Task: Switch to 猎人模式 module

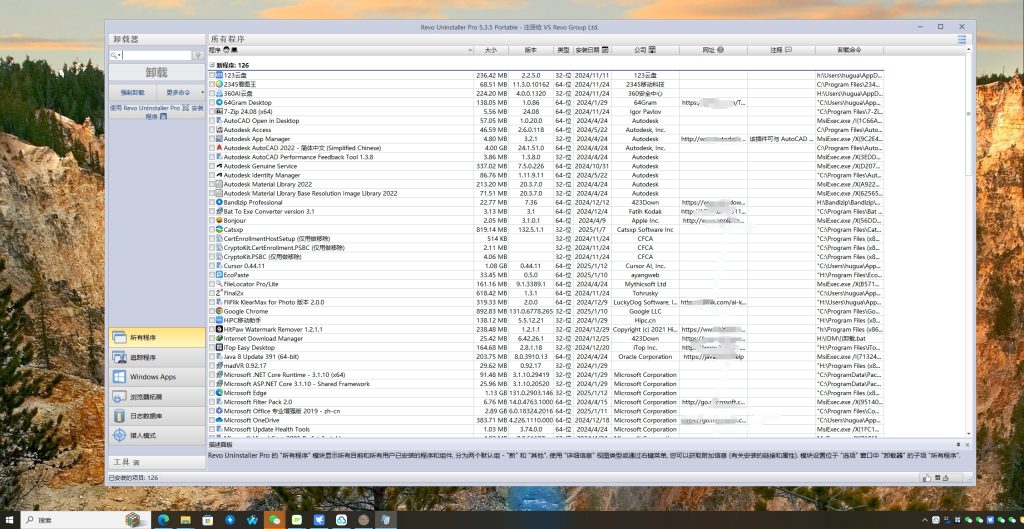Action: pyautogui.click(x=156, y=435)
